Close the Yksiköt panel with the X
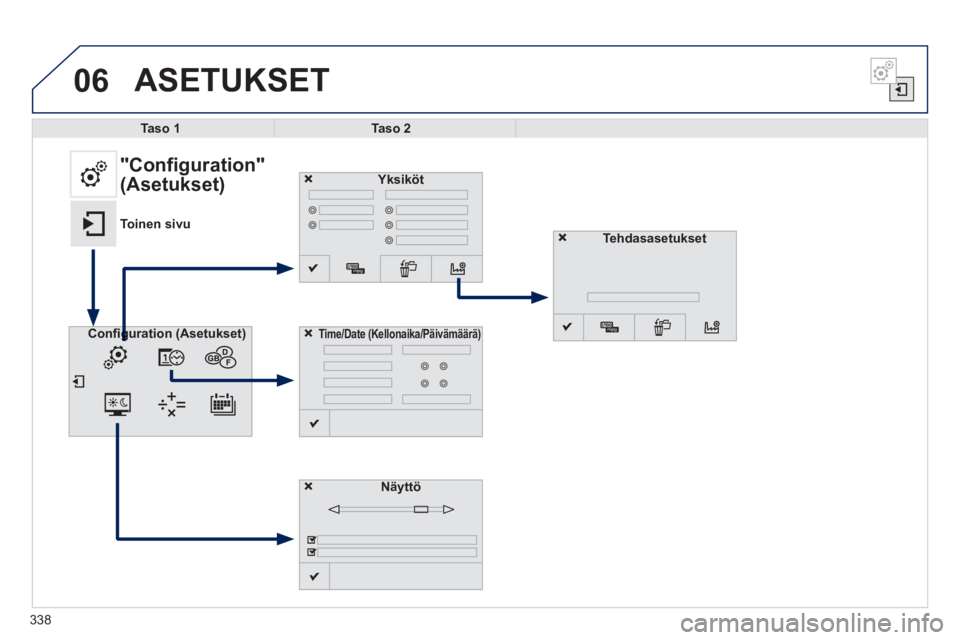 pyautogui.click(x=309, y=179)
